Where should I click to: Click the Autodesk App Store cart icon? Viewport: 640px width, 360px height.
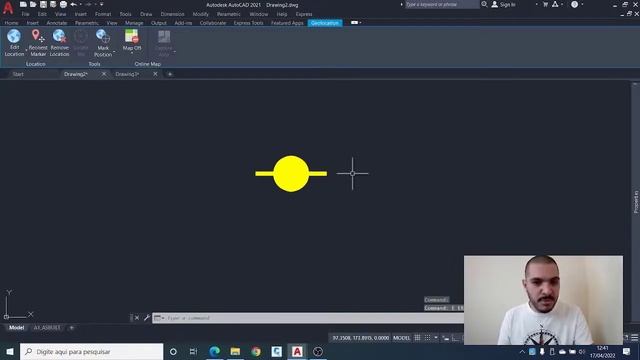(x=545, y=4)
